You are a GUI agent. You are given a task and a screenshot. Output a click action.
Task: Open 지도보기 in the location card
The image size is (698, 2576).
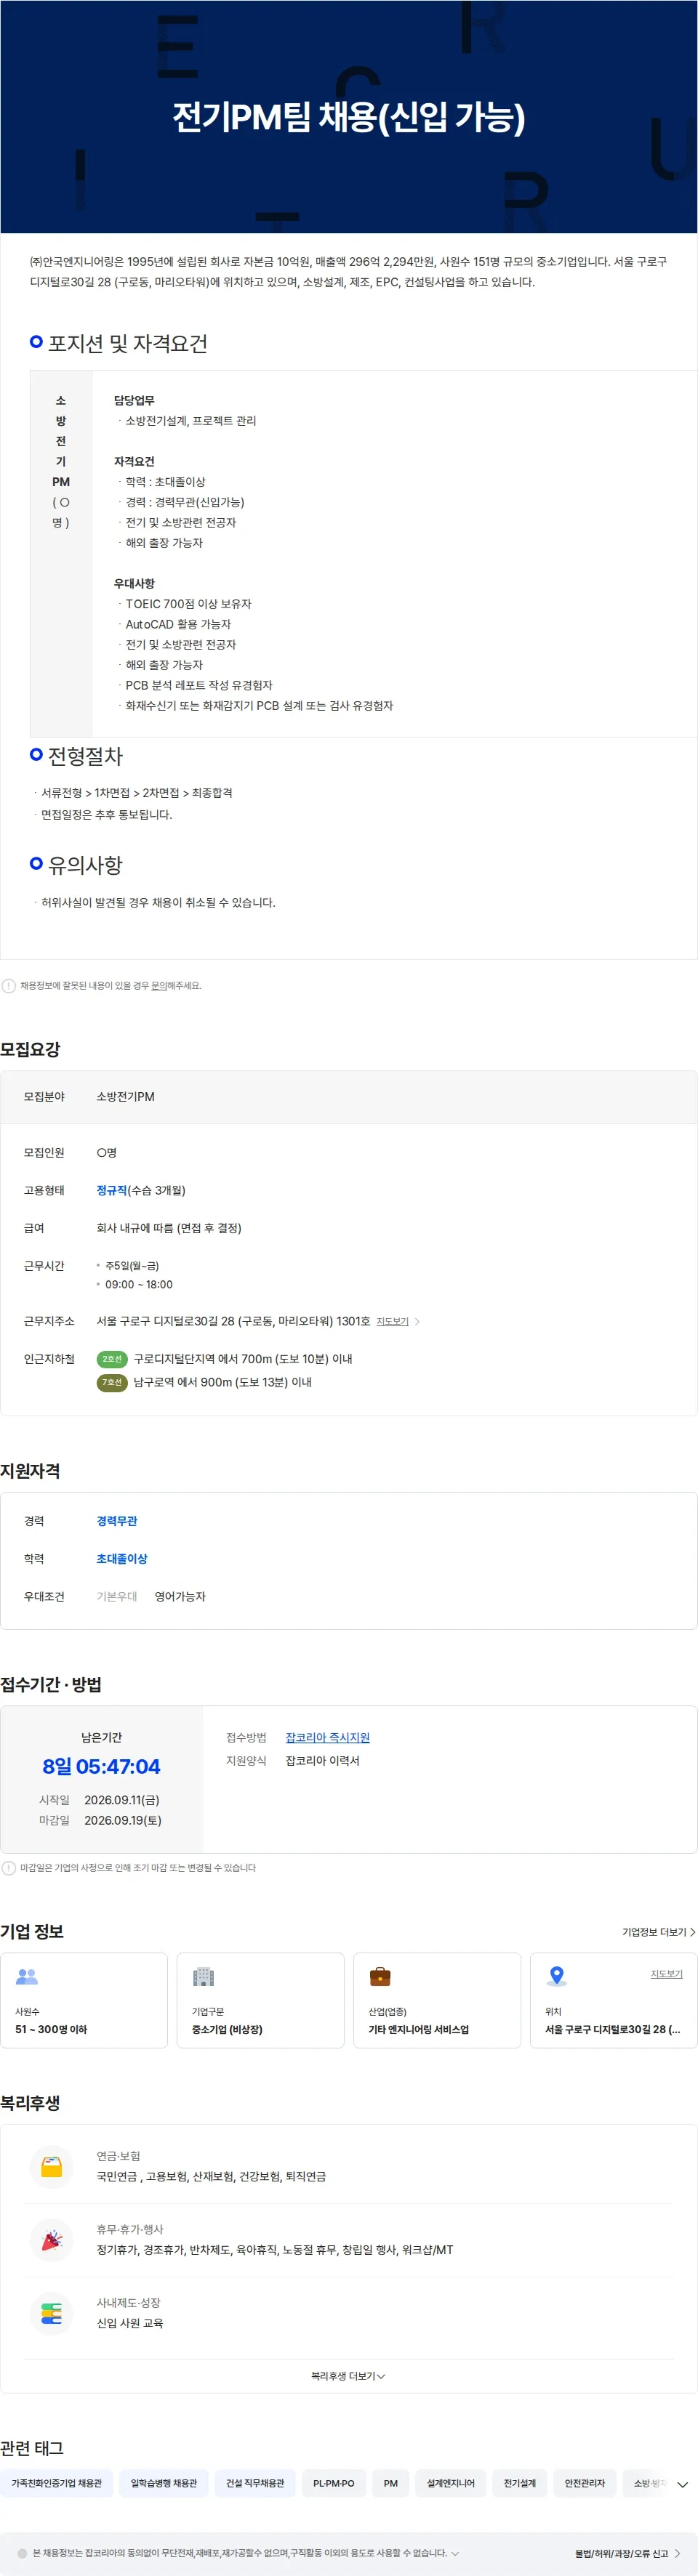666,1974
